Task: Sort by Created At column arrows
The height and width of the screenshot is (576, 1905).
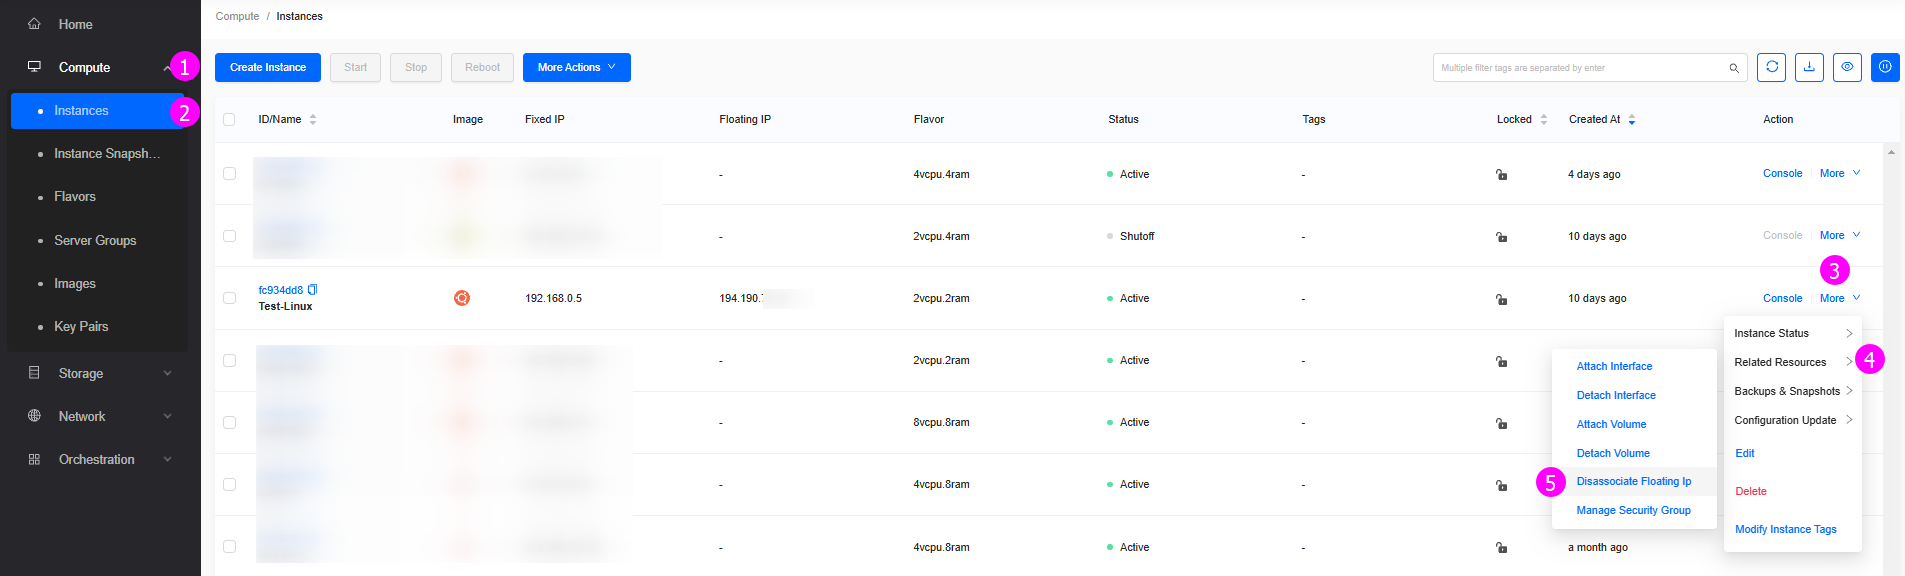Action: (1632, 119)
